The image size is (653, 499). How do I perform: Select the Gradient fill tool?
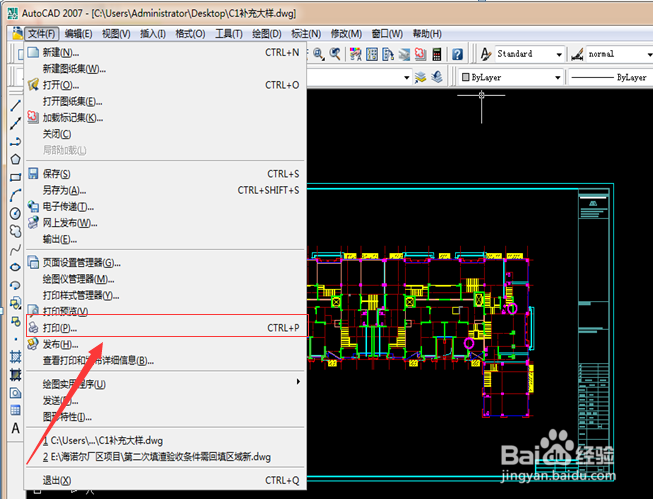[15, 375]
